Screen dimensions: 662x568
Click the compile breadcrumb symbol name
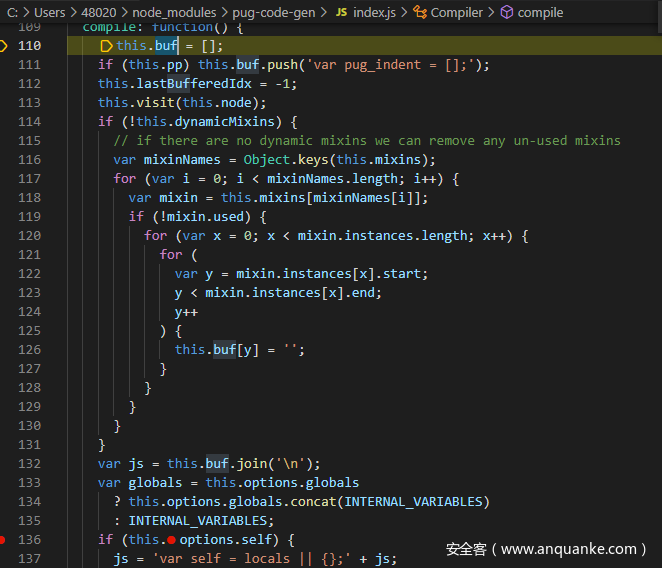point(540,12)
